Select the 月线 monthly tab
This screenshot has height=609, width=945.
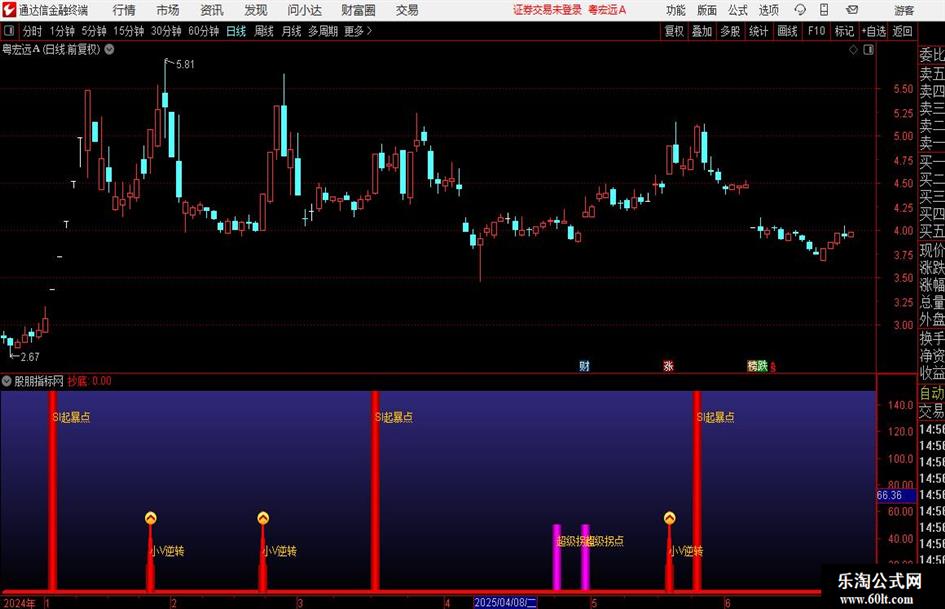[291, 31]
